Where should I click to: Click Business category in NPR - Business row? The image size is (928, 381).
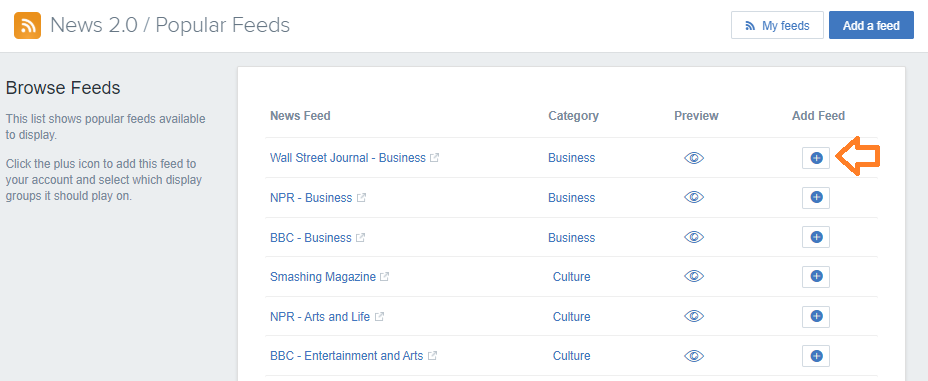click(x=571, y=198)
